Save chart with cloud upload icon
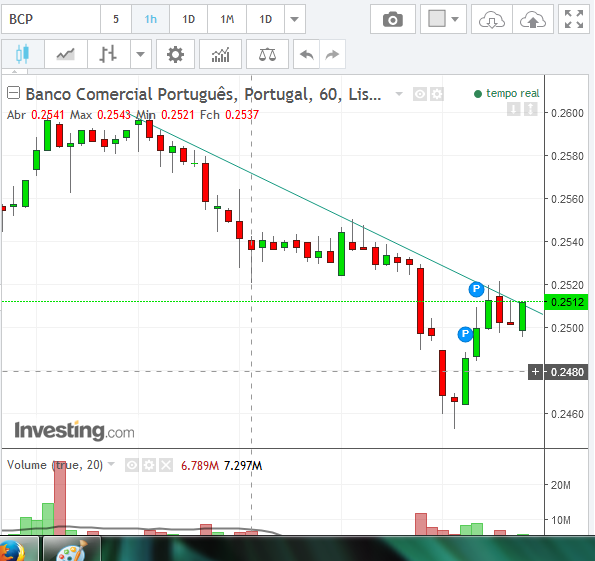Viewport: 595px width, 561px height. coord(533,19)
